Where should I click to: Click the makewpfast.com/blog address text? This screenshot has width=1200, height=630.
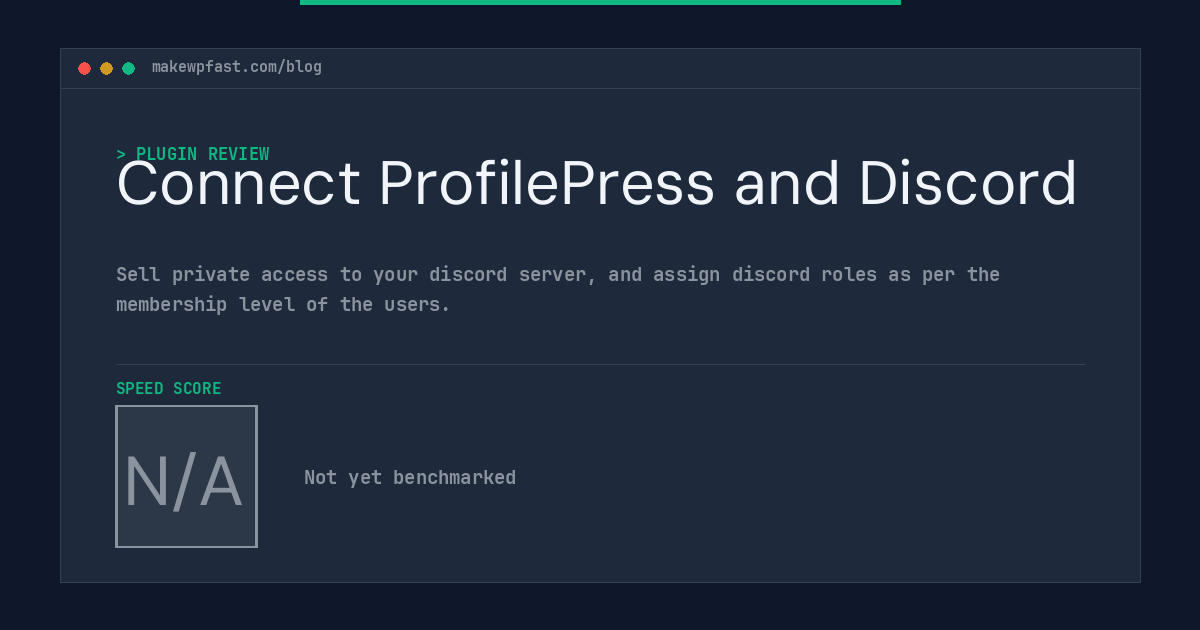click(x=237, y=67)
